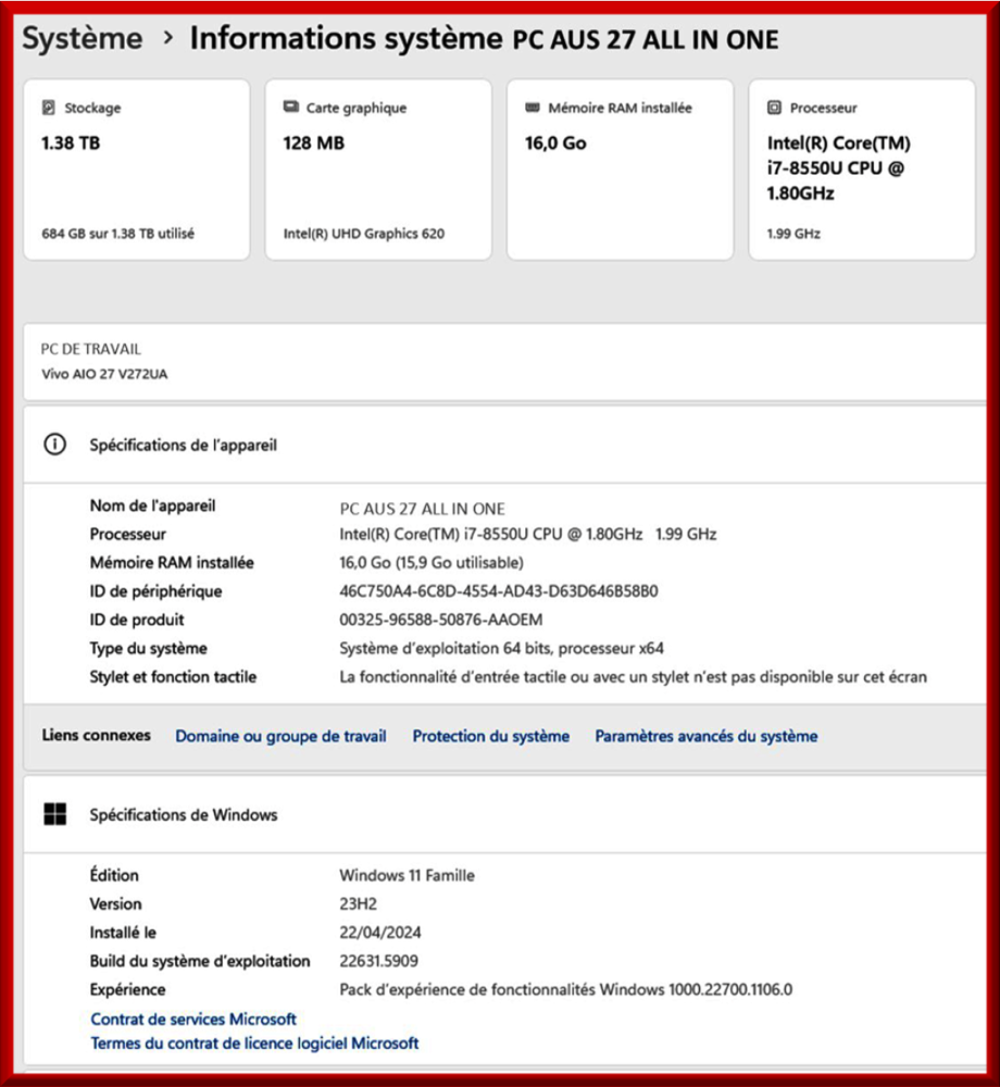Select Système d'exploitation 64 bits value

click(x=501, y=648)
